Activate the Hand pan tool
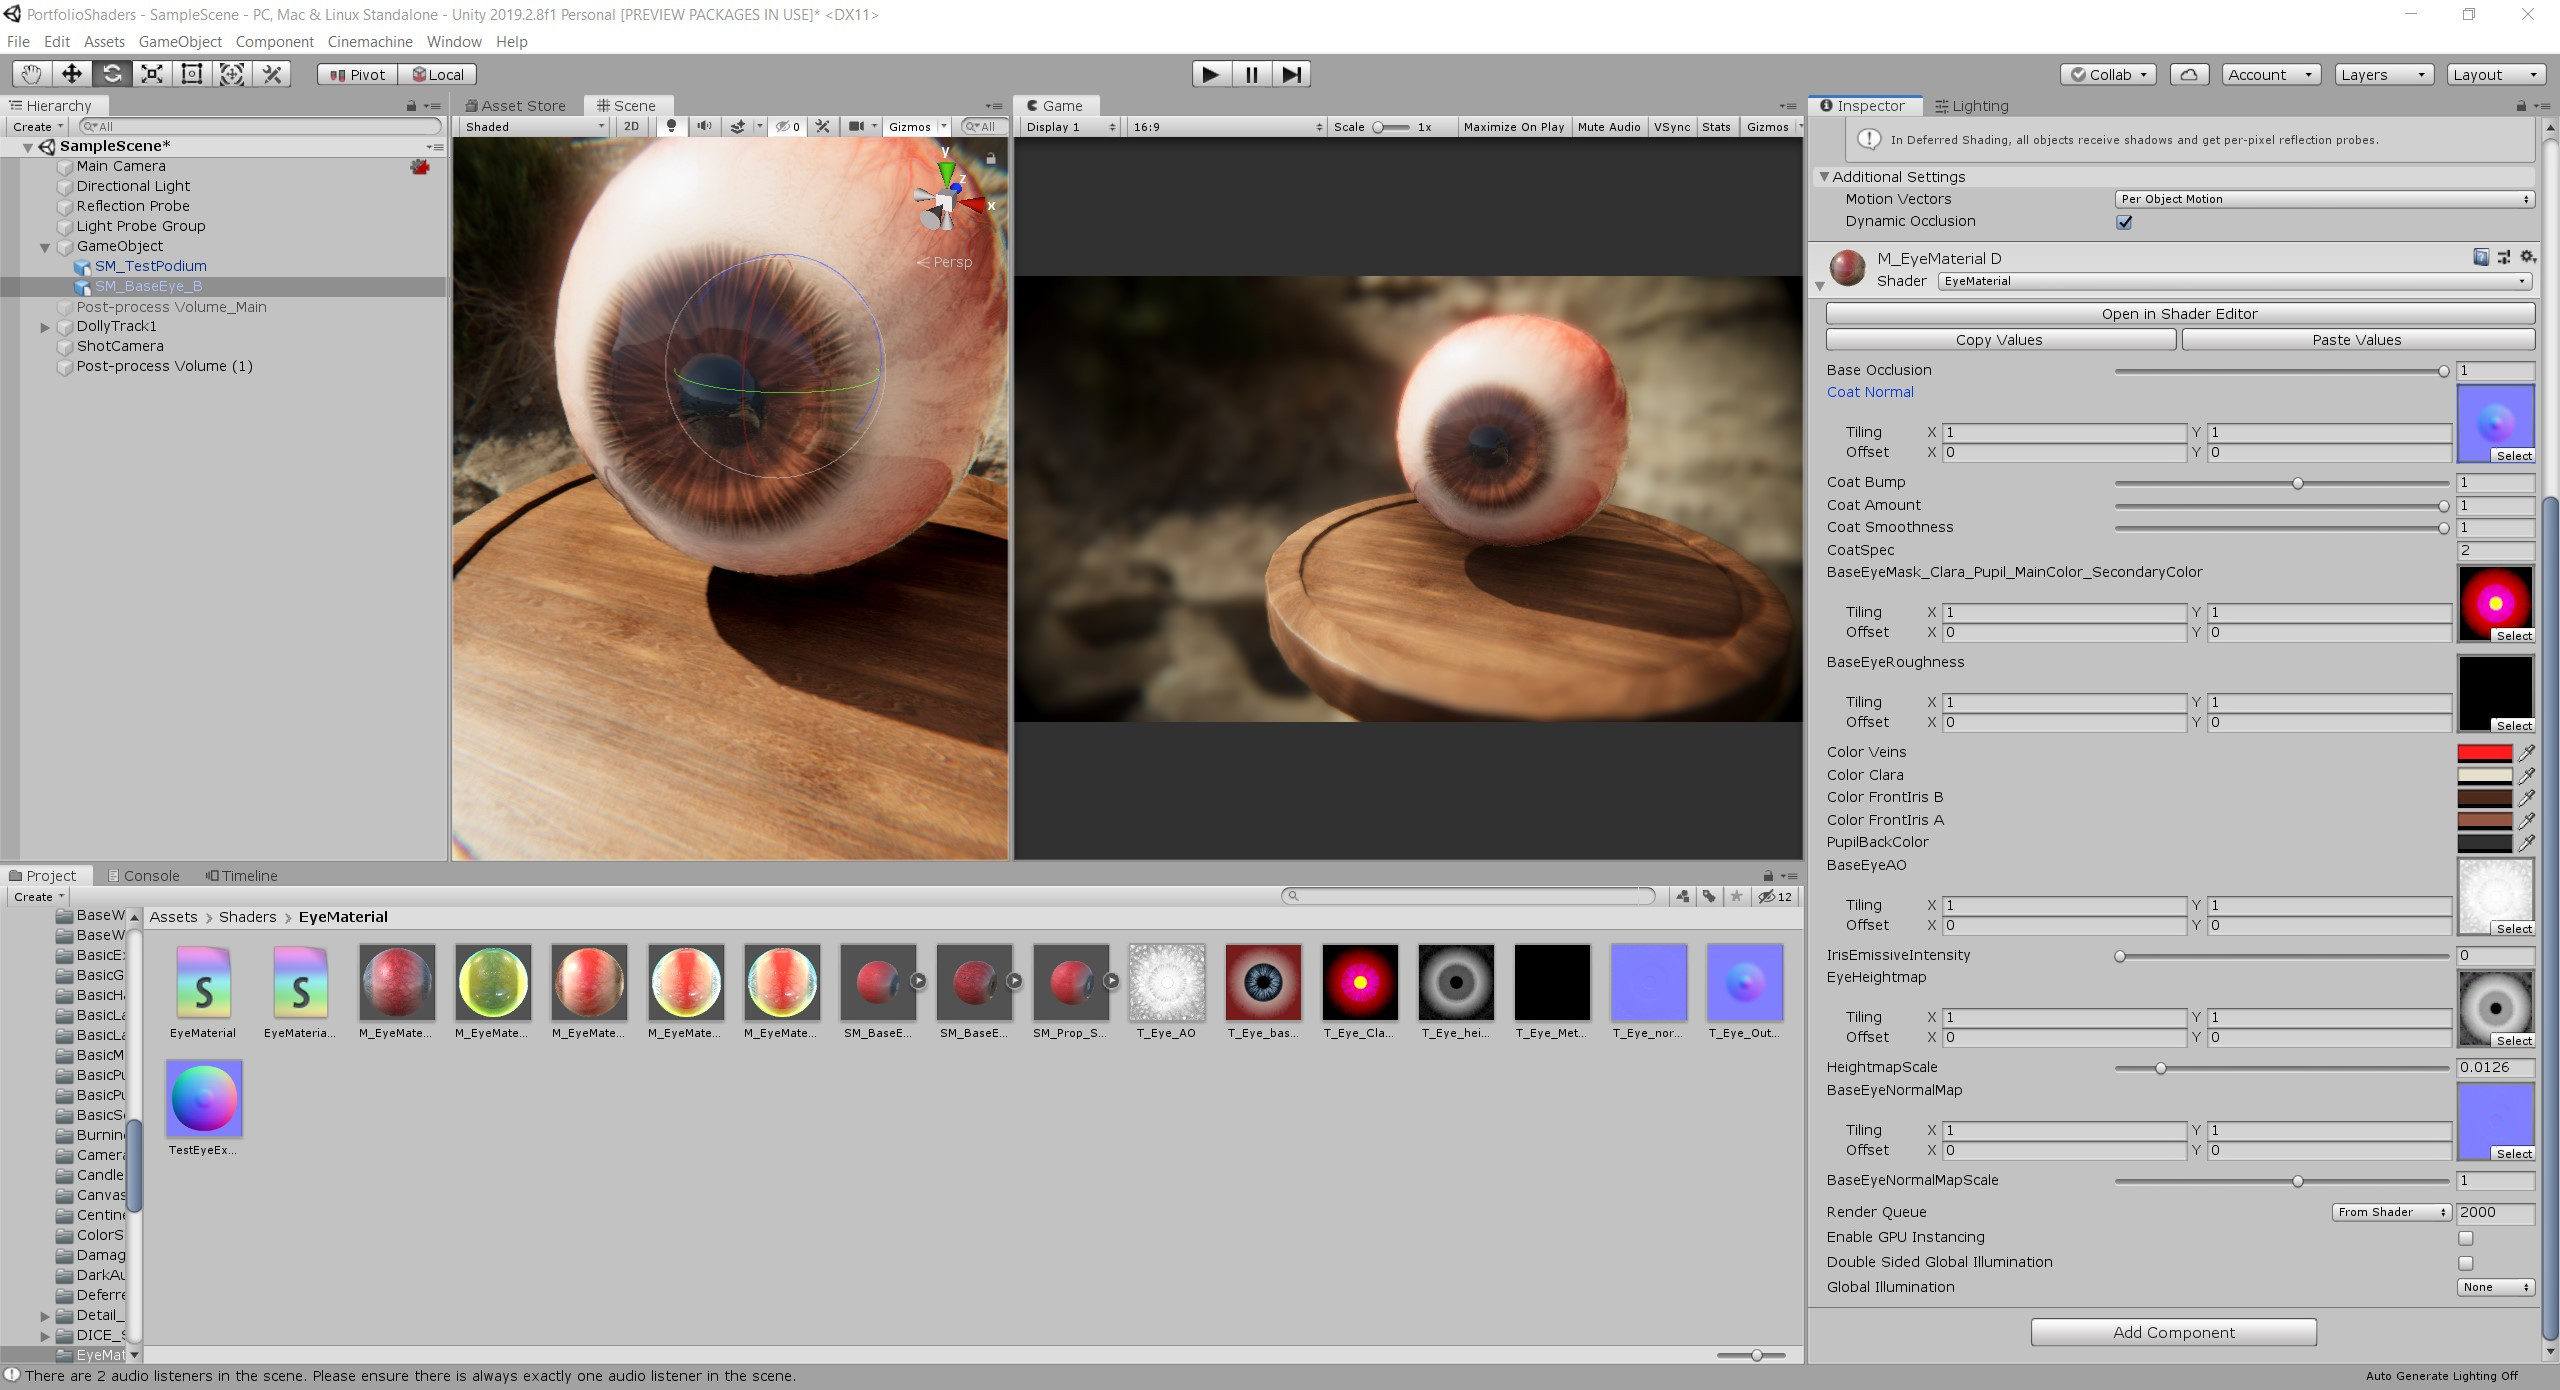Screen dimensions: 2560x1390 pos(30,74)
